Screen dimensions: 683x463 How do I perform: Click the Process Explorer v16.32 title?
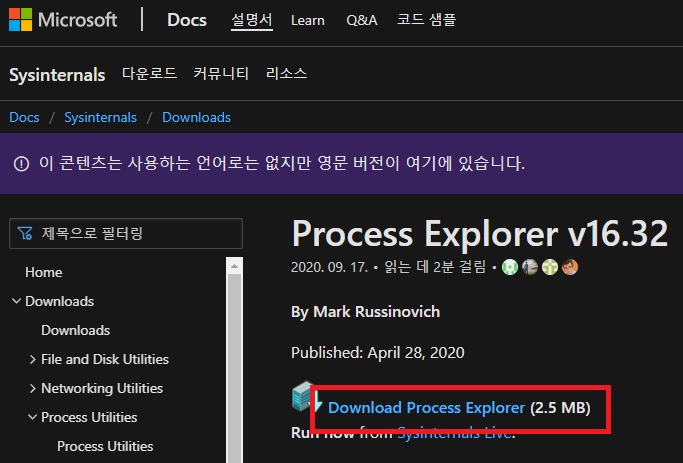(480, 234)
